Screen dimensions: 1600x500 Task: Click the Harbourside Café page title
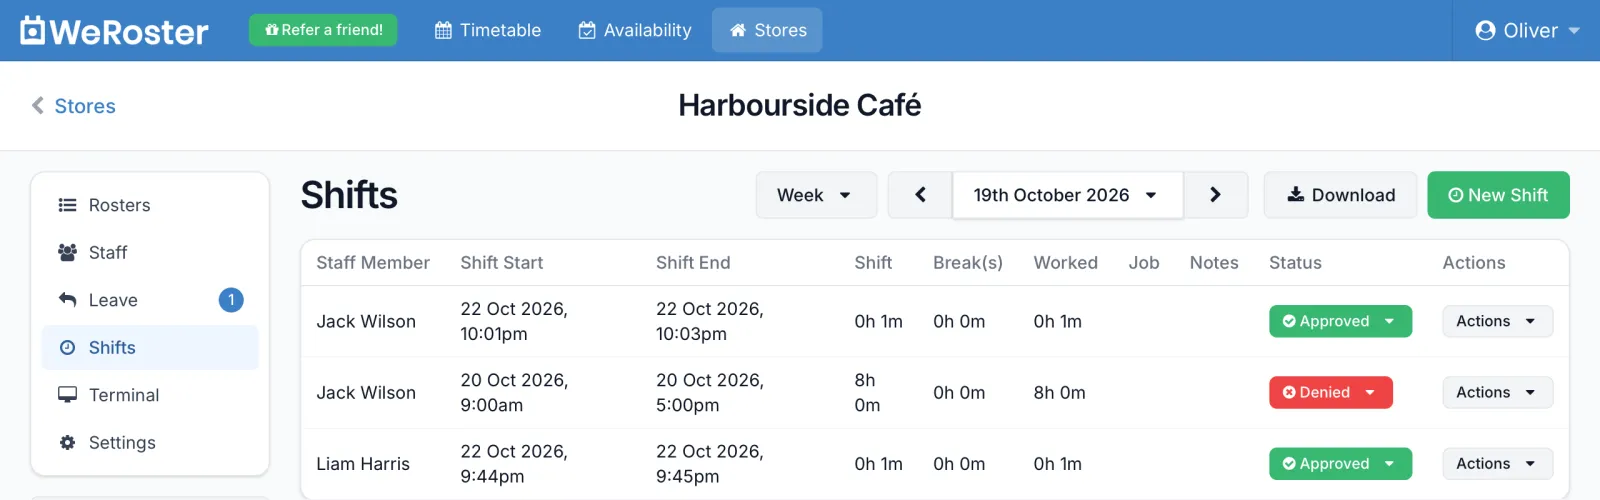click(800, 105)
